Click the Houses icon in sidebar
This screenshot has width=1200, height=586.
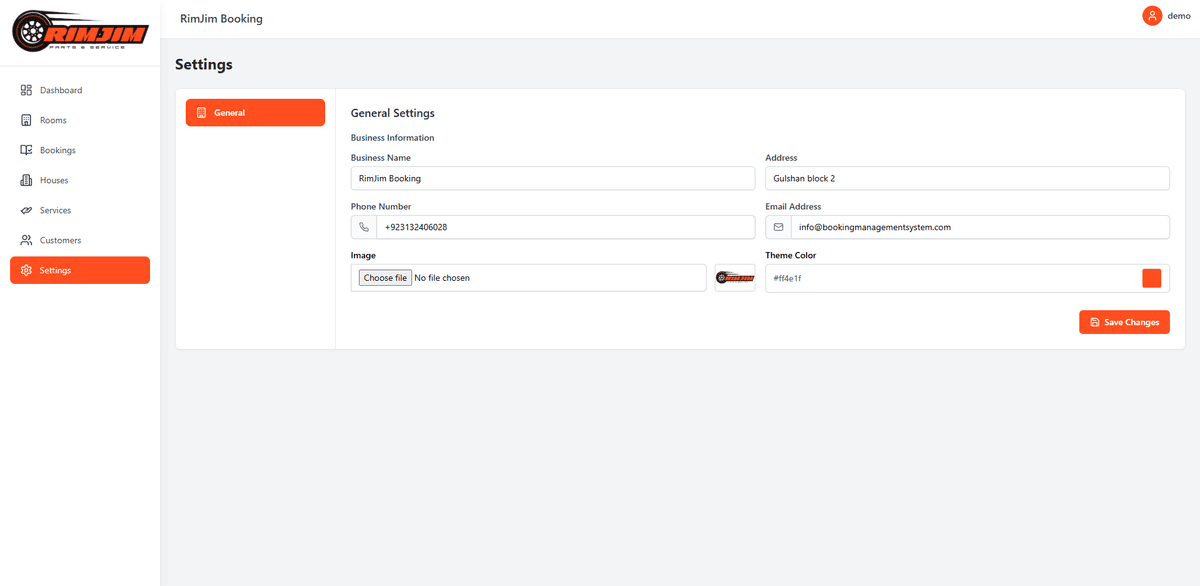point(27,180)
